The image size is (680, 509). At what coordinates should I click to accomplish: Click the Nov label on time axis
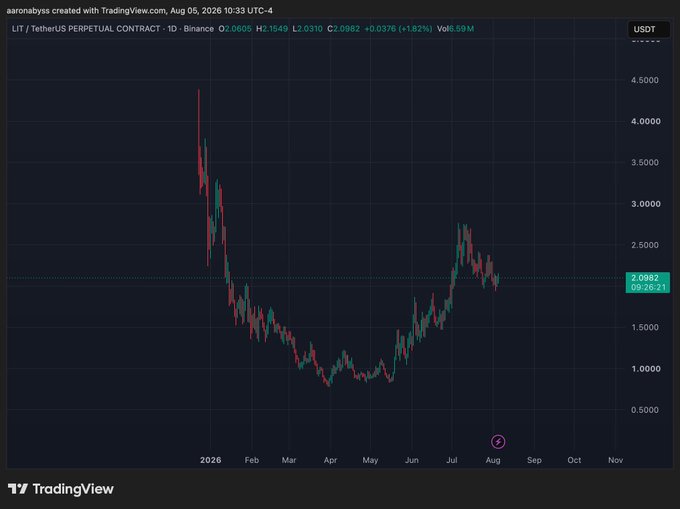click(x=615, y=460)
